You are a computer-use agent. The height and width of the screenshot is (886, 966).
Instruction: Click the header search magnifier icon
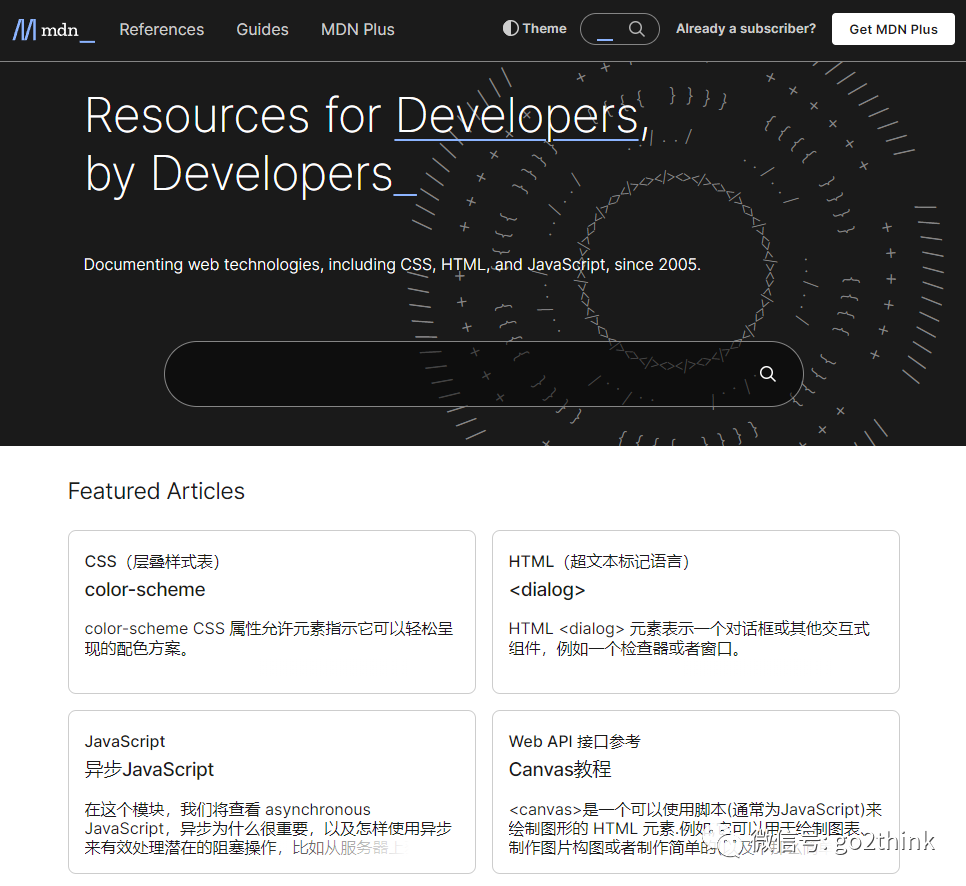tap(636, 29)
